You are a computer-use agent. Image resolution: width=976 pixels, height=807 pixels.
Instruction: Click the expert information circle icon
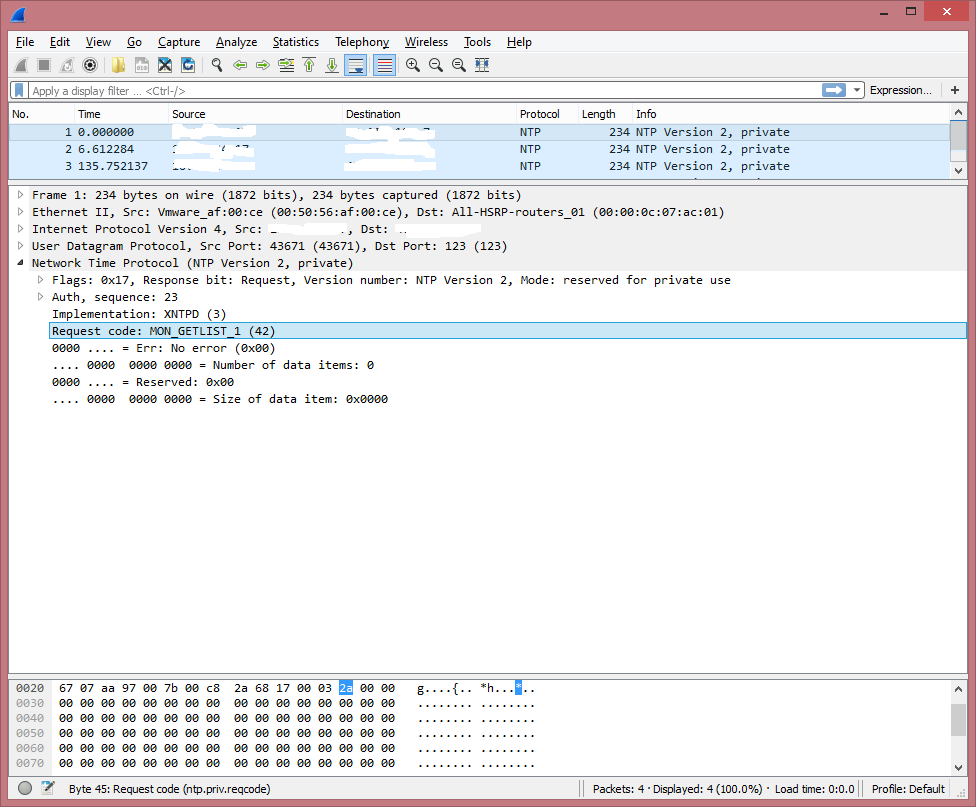(x=25, y=788)
